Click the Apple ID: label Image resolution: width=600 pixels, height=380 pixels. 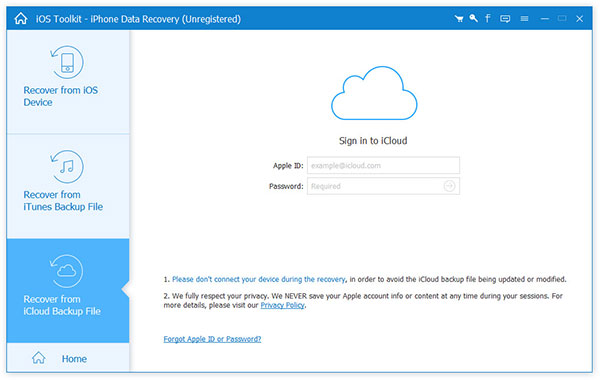288,166
